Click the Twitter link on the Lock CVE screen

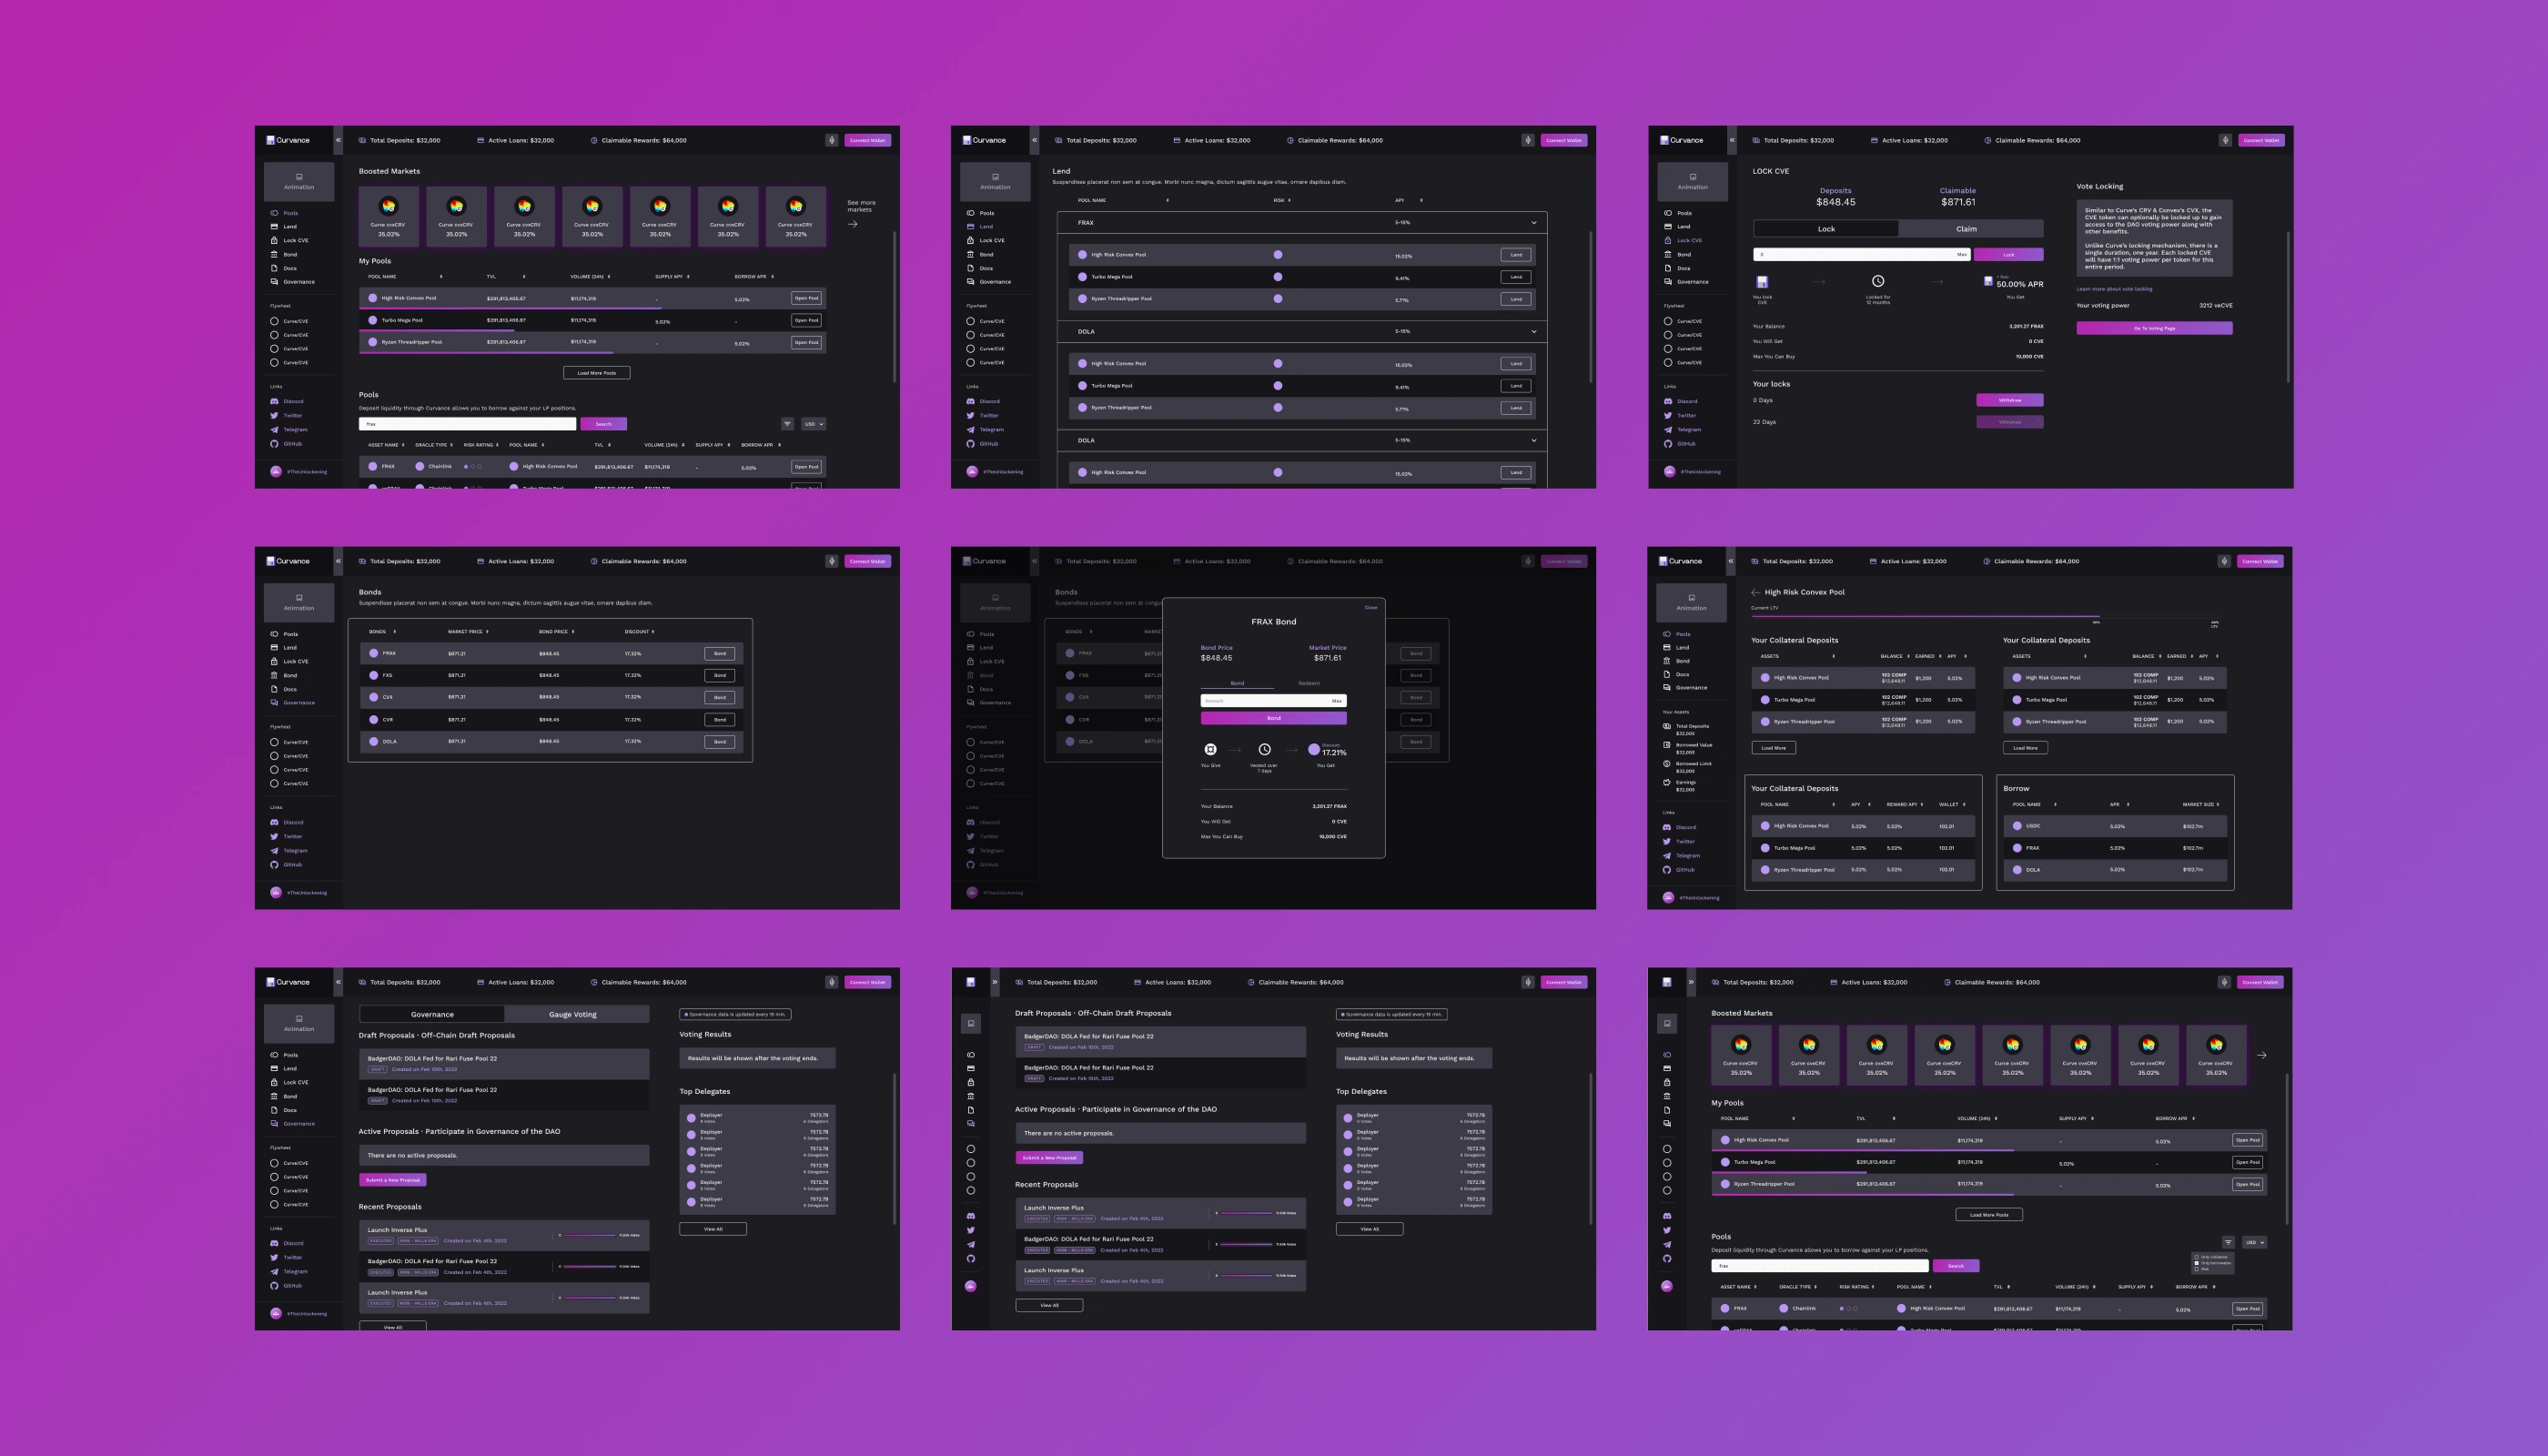tap(1680, 415)
